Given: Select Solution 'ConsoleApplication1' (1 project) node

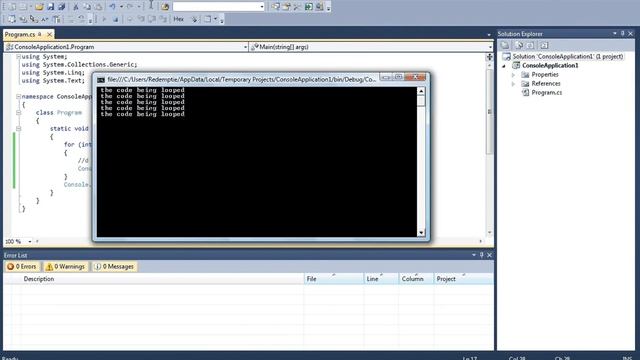Looking at the screenshot, I should click(x=567, y=56).
